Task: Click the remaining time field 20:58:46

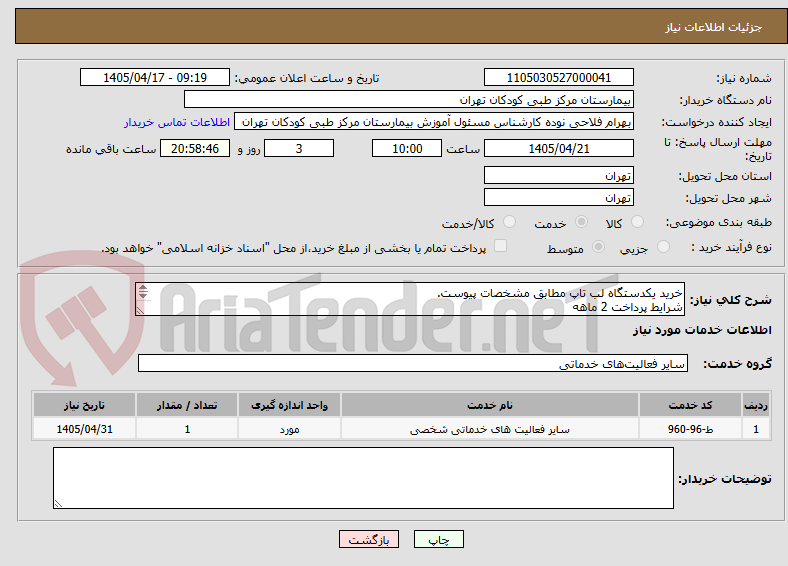Action: 195,148
